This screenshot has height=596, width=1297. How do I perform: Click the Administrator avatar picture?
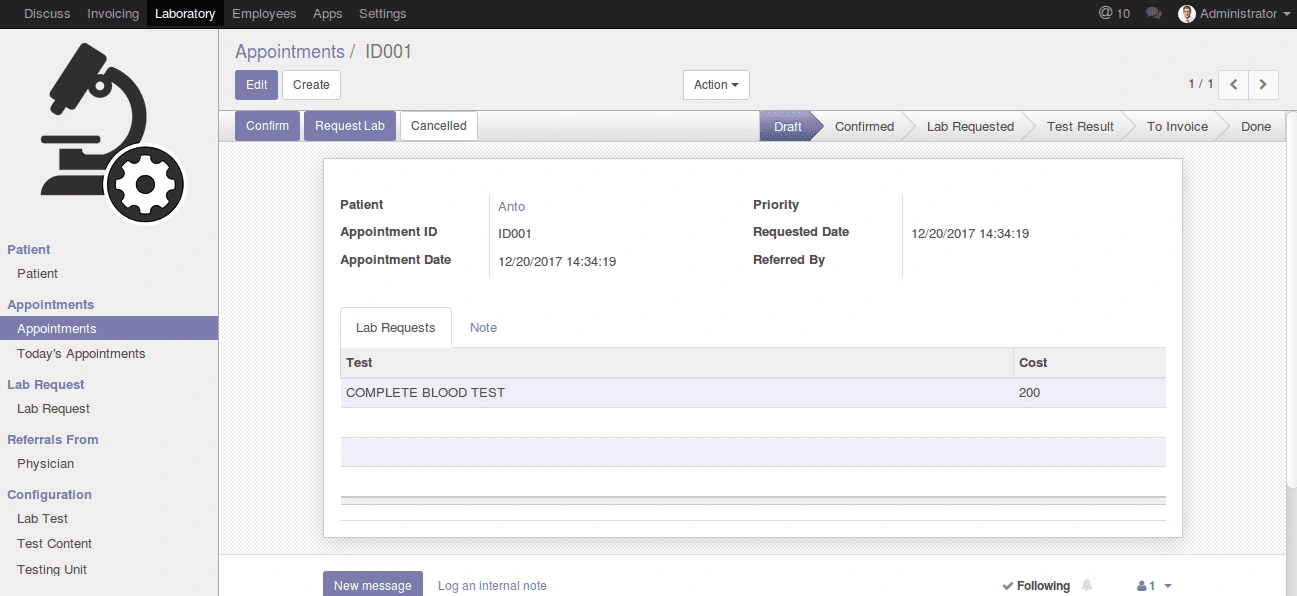point(1187,13)
